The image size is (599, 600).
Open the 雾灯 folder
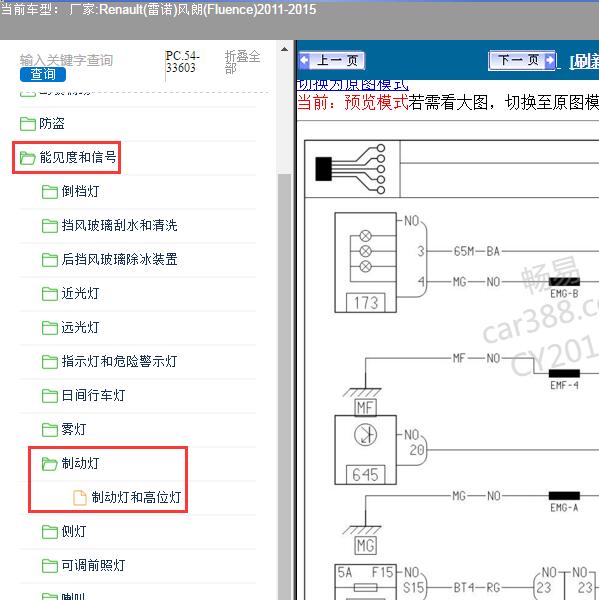(74, 429)
